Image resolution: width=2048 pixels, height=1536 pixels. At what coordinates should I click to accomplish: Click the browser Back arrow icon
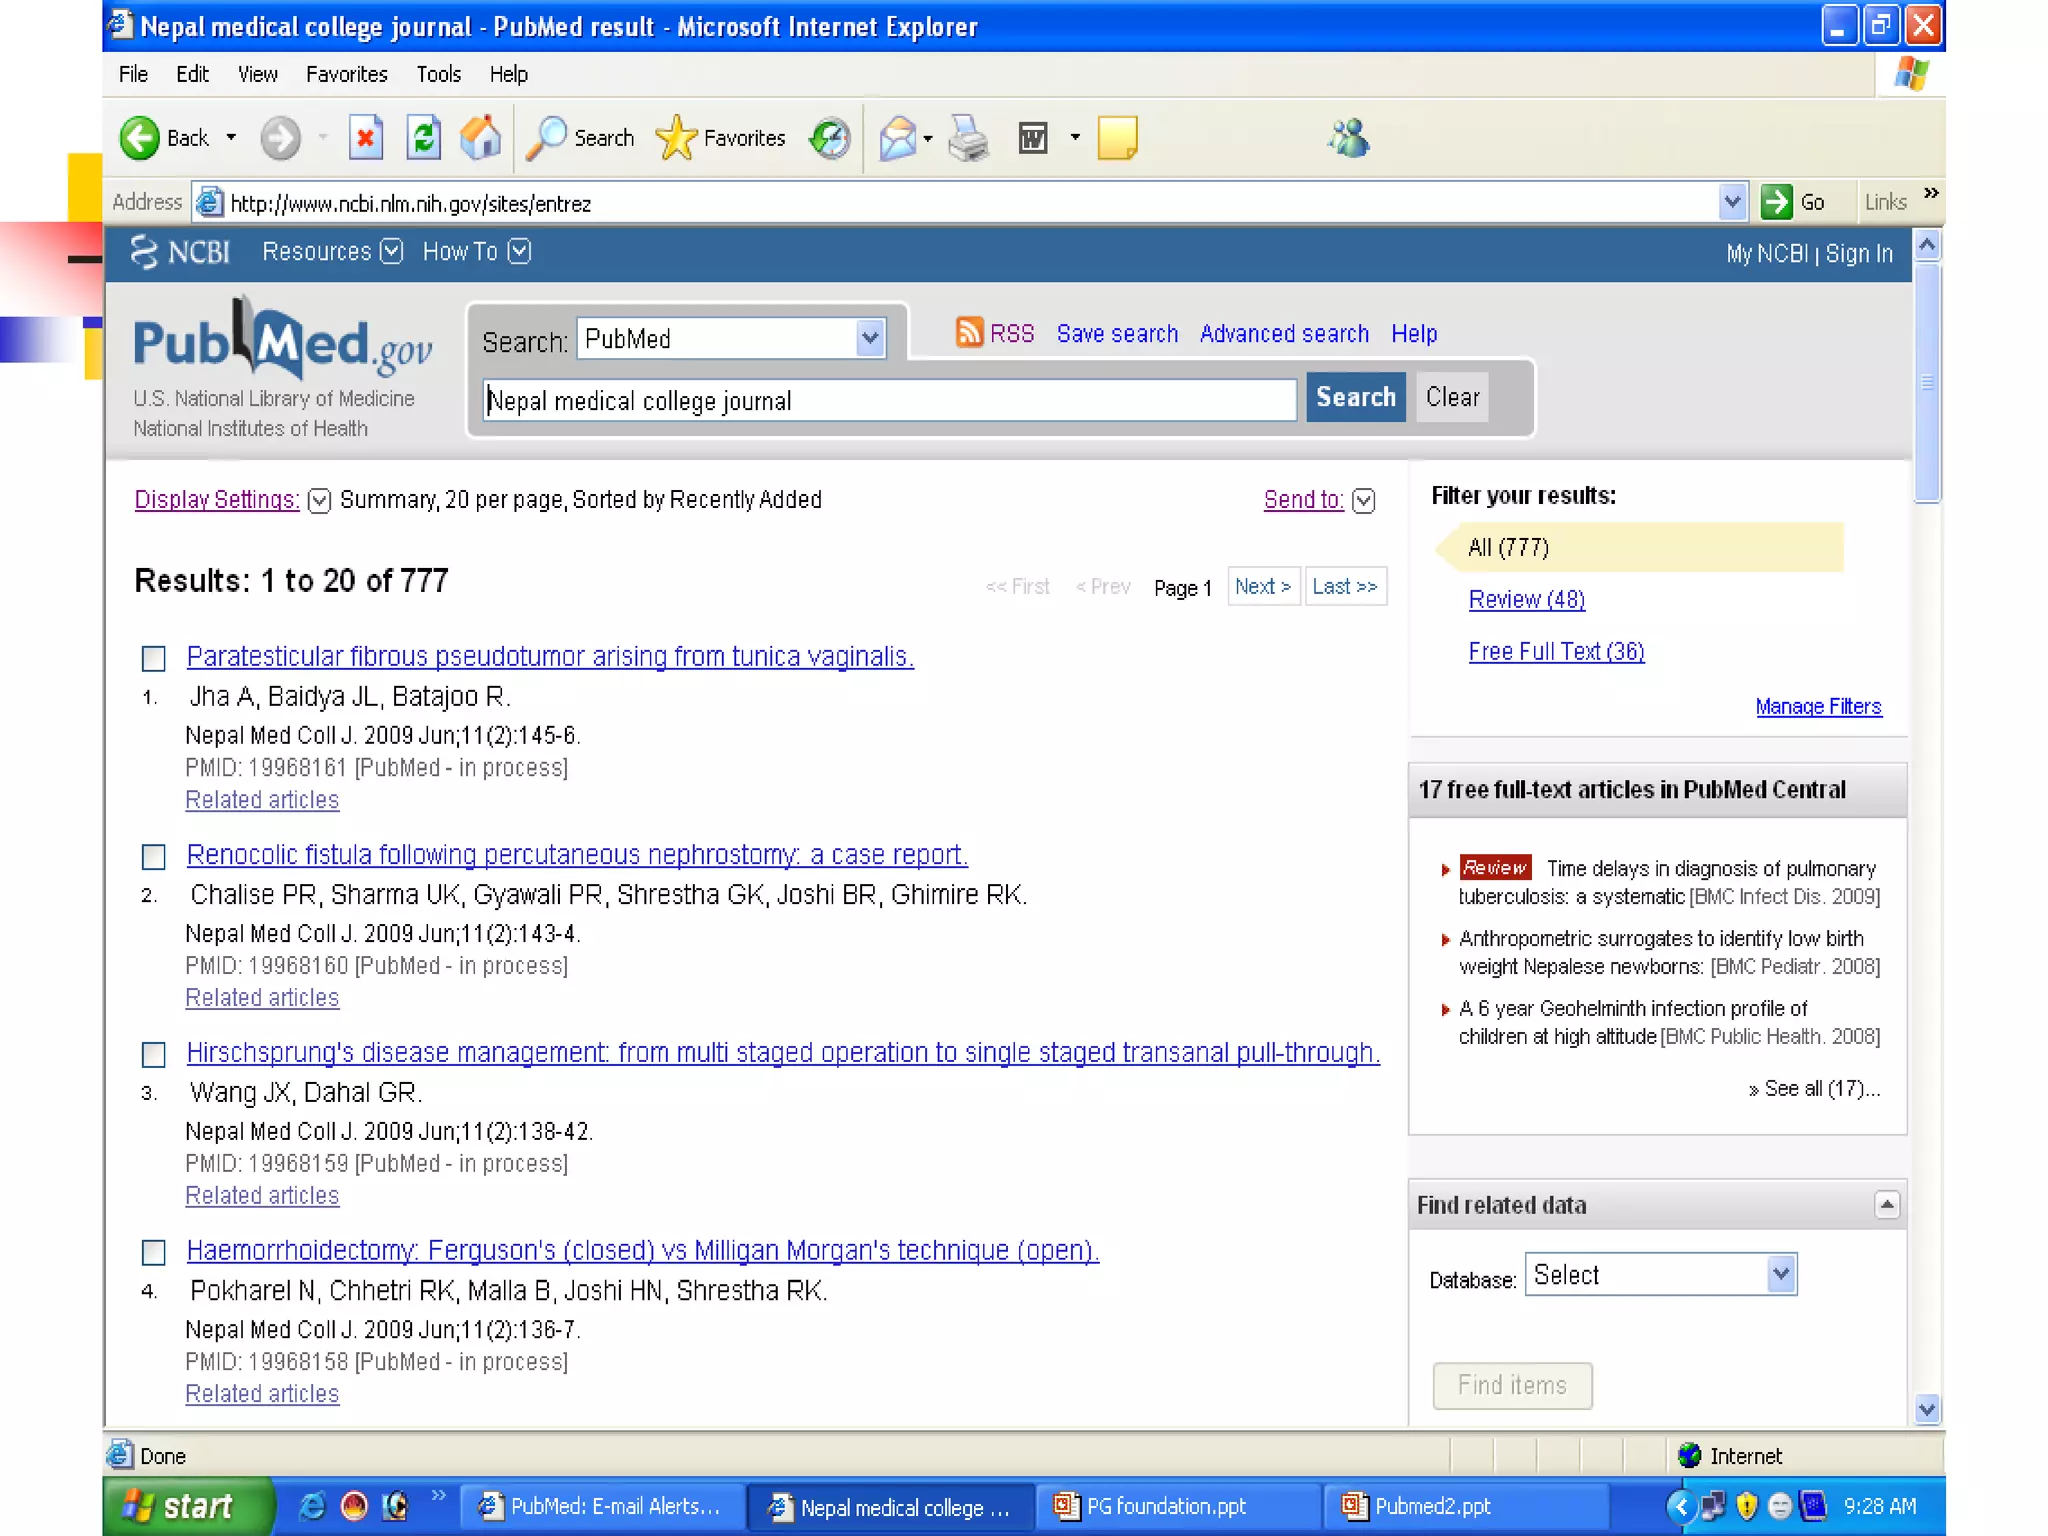(x=140, y=138)
